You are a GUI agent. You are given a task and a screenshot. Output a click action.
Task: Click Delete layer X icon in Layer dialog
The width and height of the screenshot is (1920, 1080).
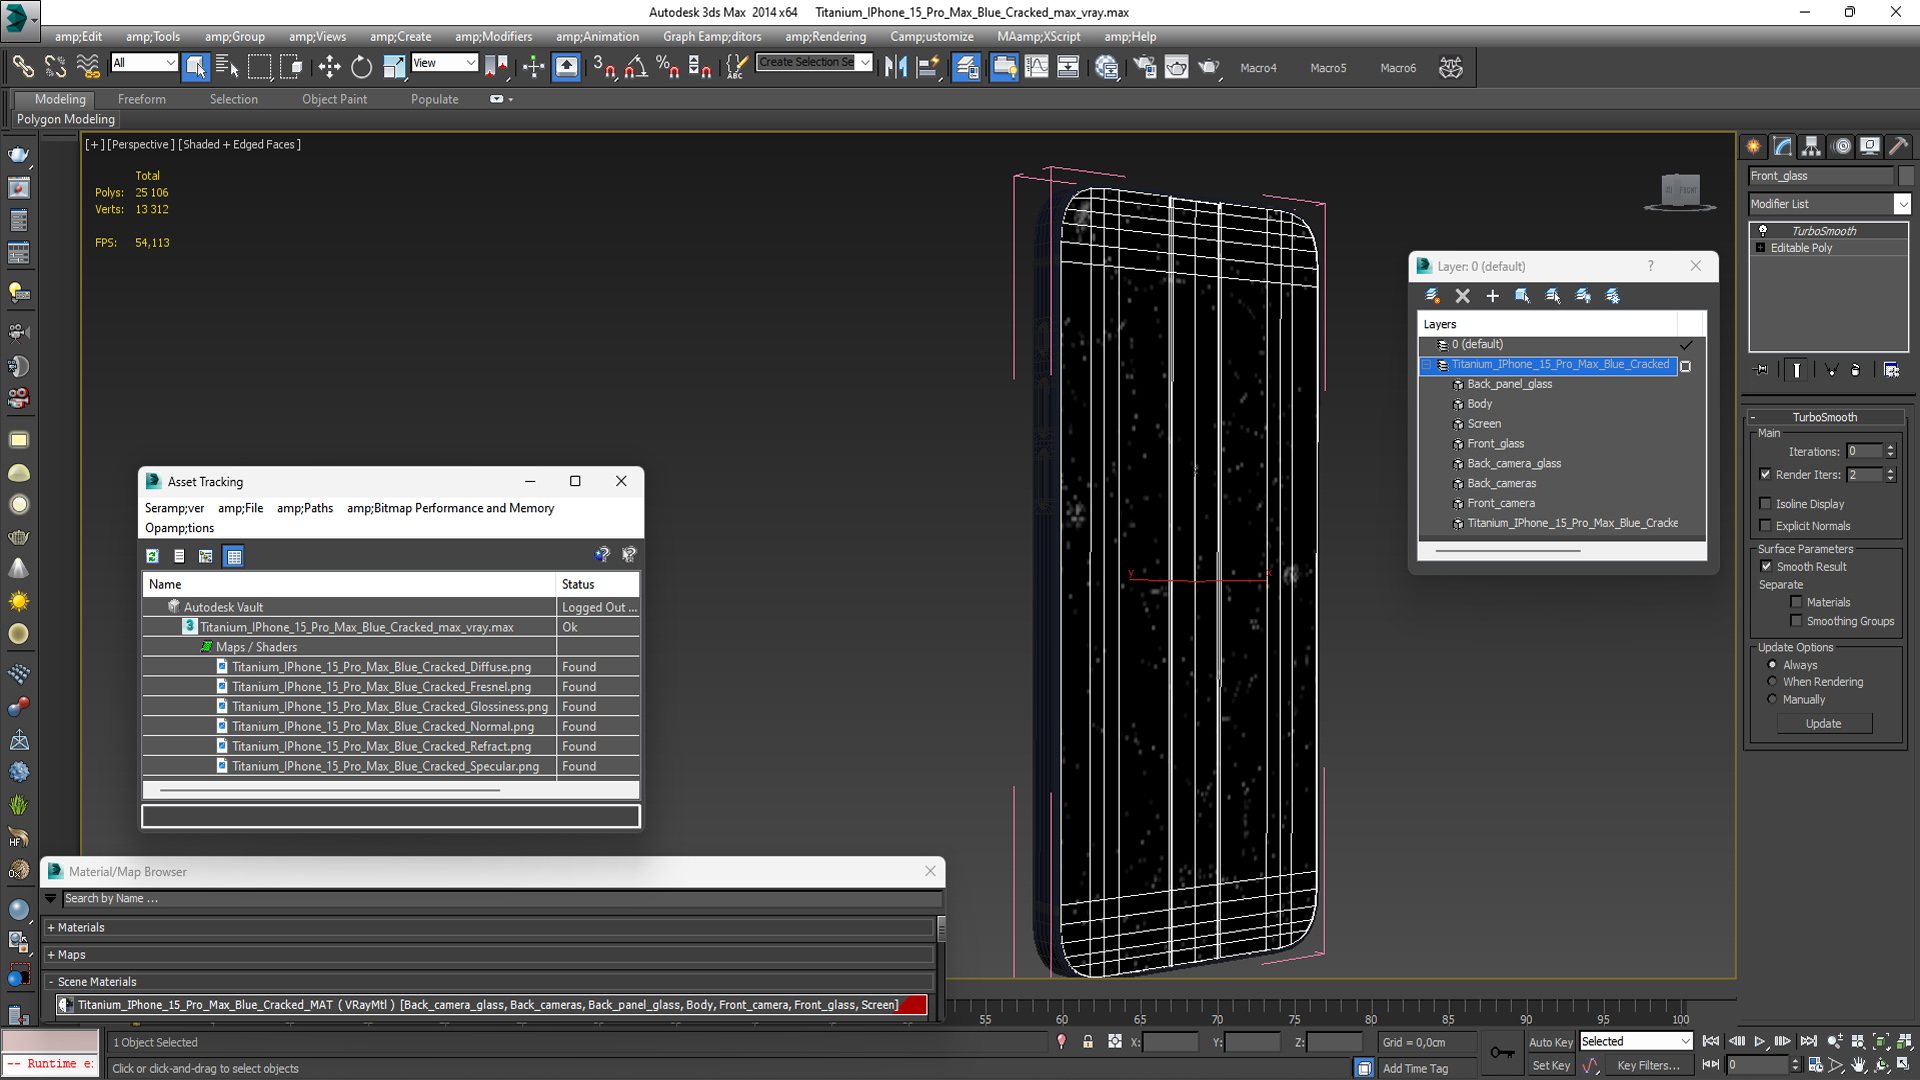point(1462,296)
